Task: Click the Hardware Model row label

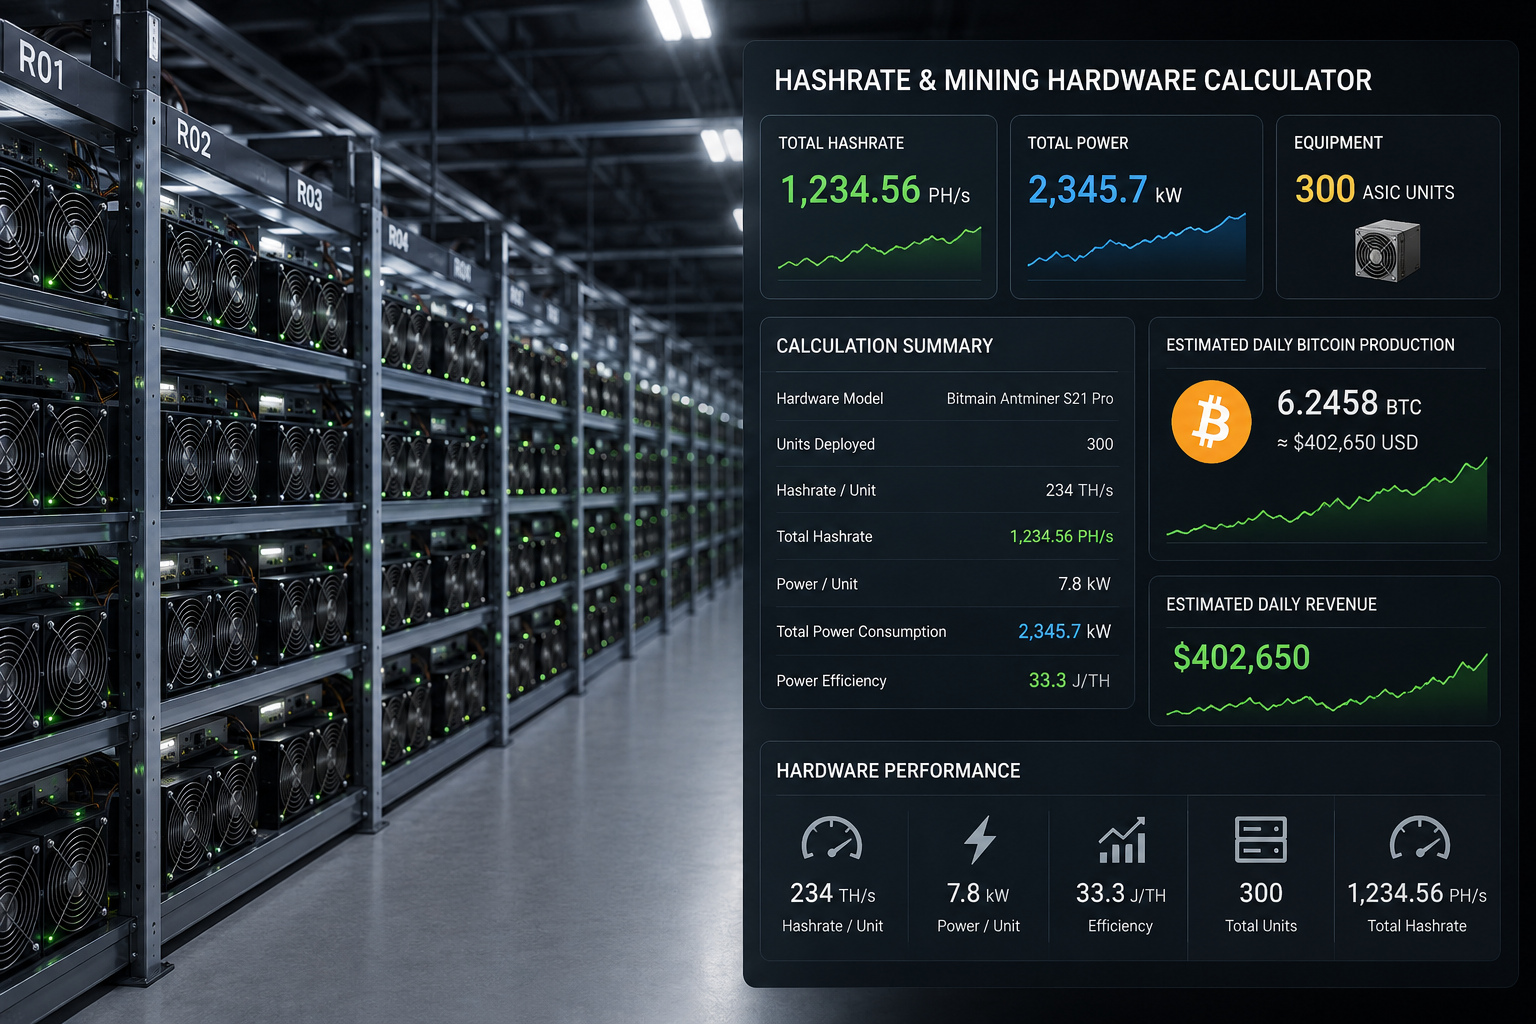Action: [830, 398]
